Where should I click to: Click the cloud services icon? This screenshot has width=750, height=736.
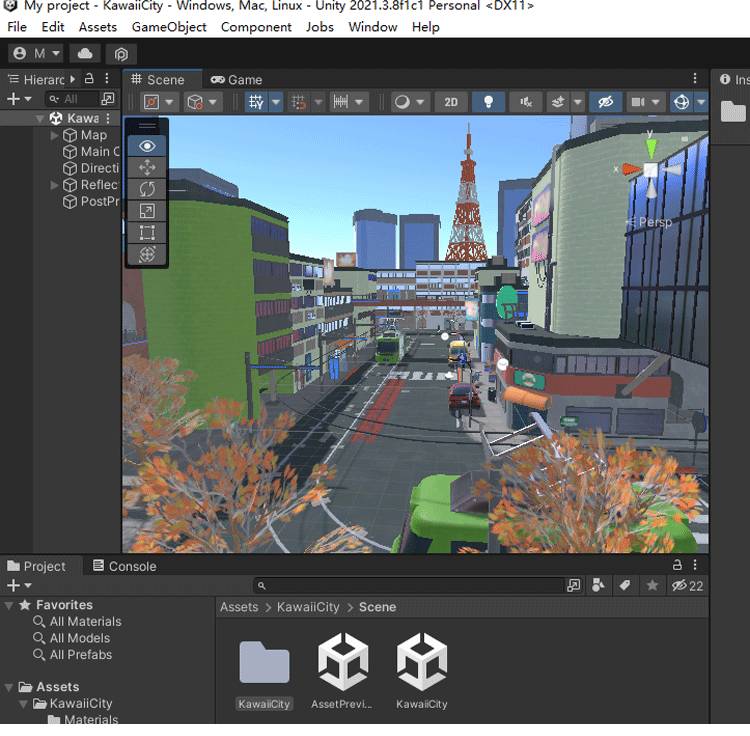85,53
